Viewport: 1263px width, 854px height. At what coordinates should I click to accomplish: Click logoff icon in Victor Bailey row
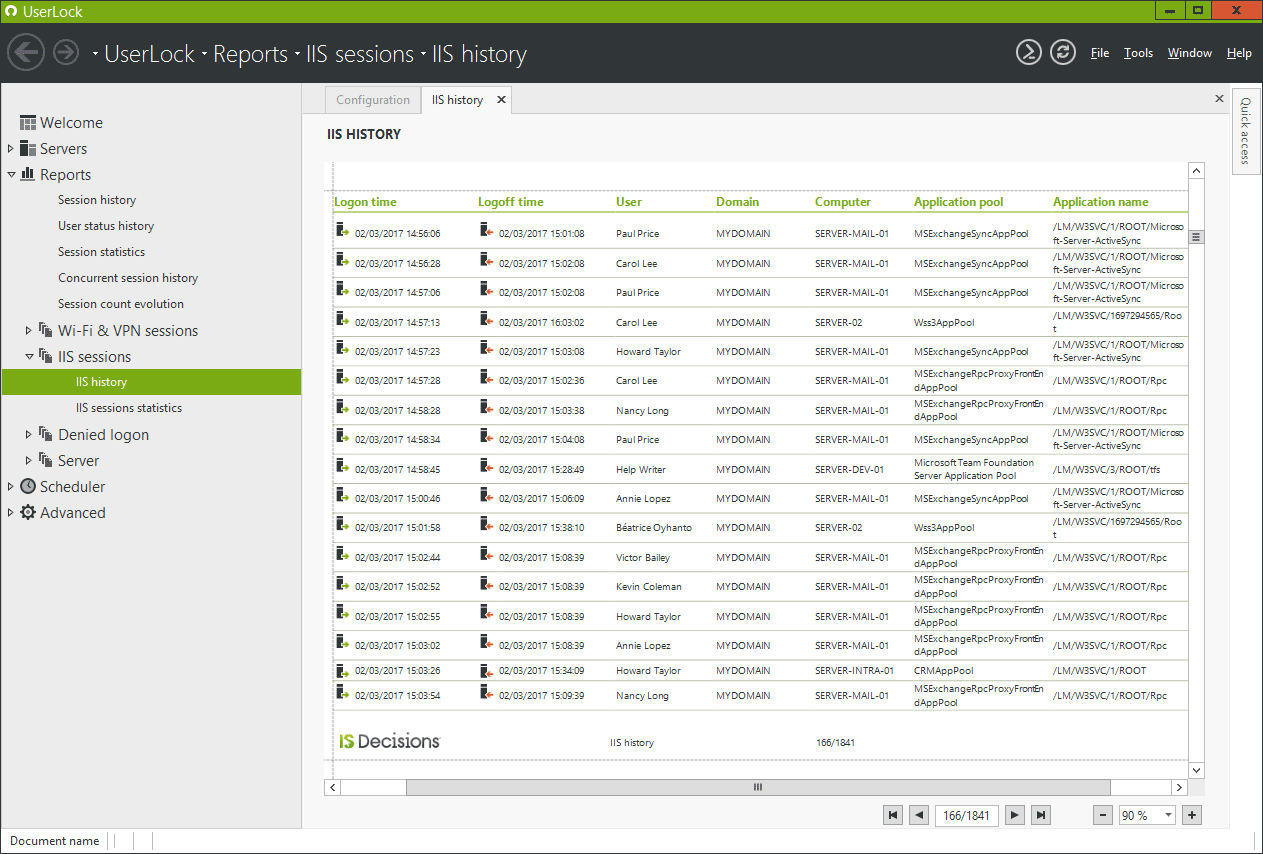(x=486, y=555)
